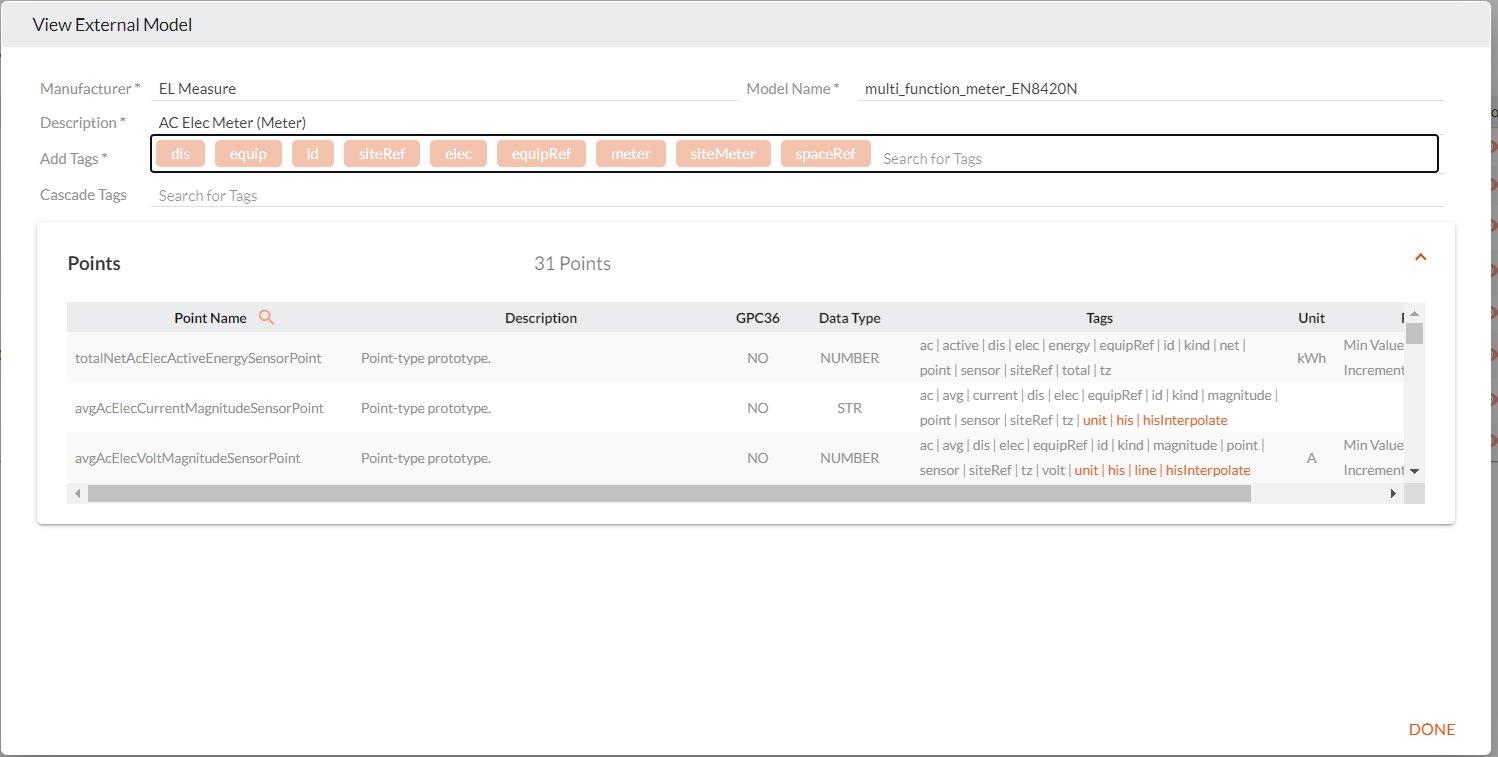Image resolution: width=1498 pixels, height=757 pixels.
Task: Select the 'meter' tag chip
Action: pyautogui.click(x=631, y=154)
